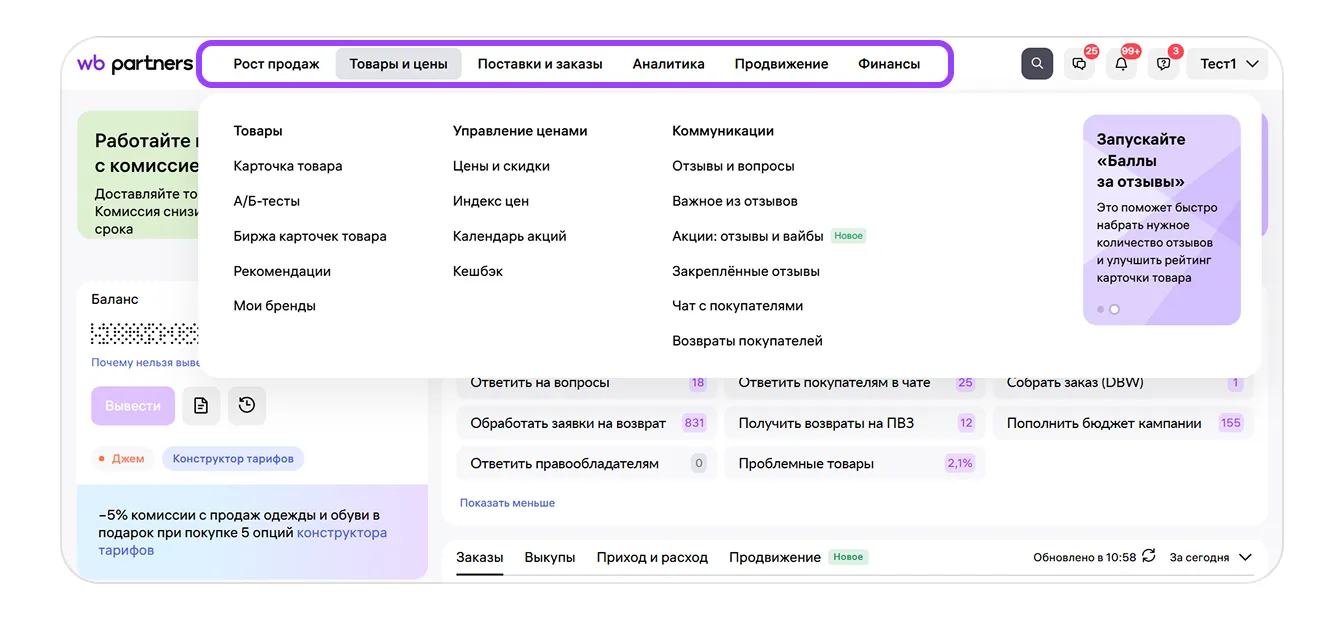This screenshot has width=1344, height=620.
Task: Open Индекс цен entry
Action: click(x=491, y=201)
